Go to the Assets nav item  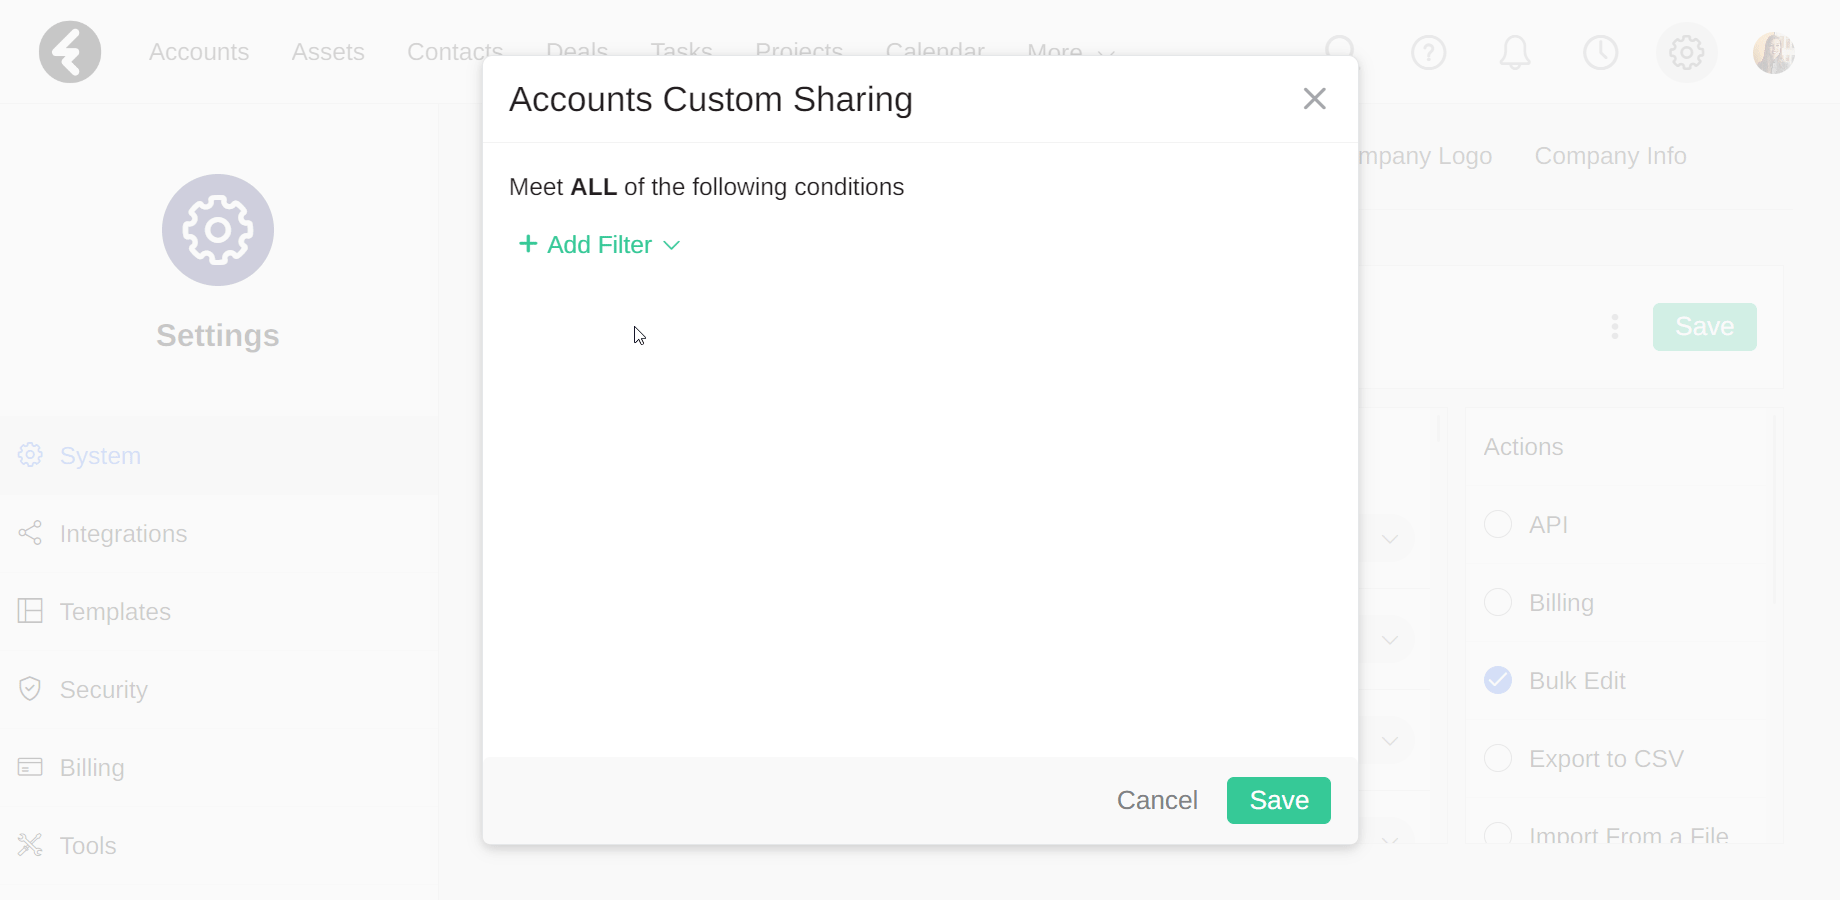[328, 52]
